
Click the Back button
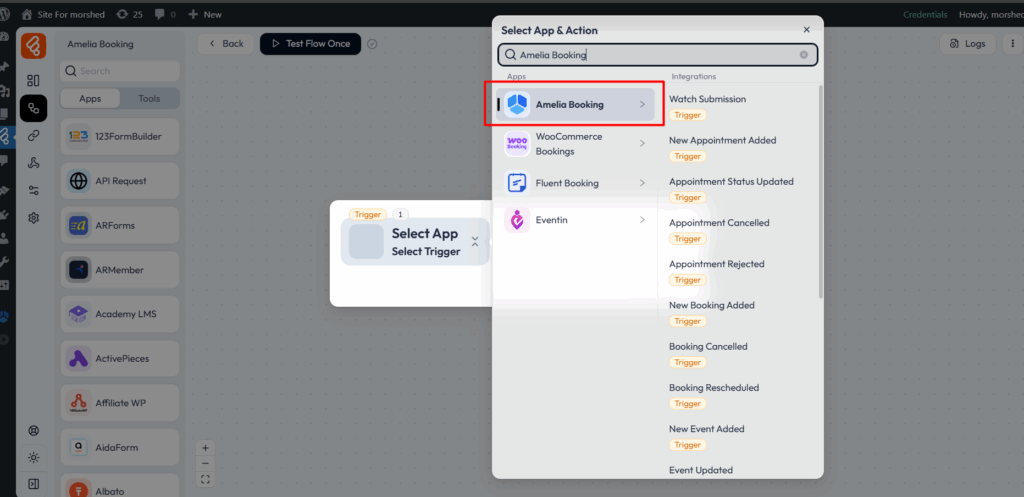[225, 44]
